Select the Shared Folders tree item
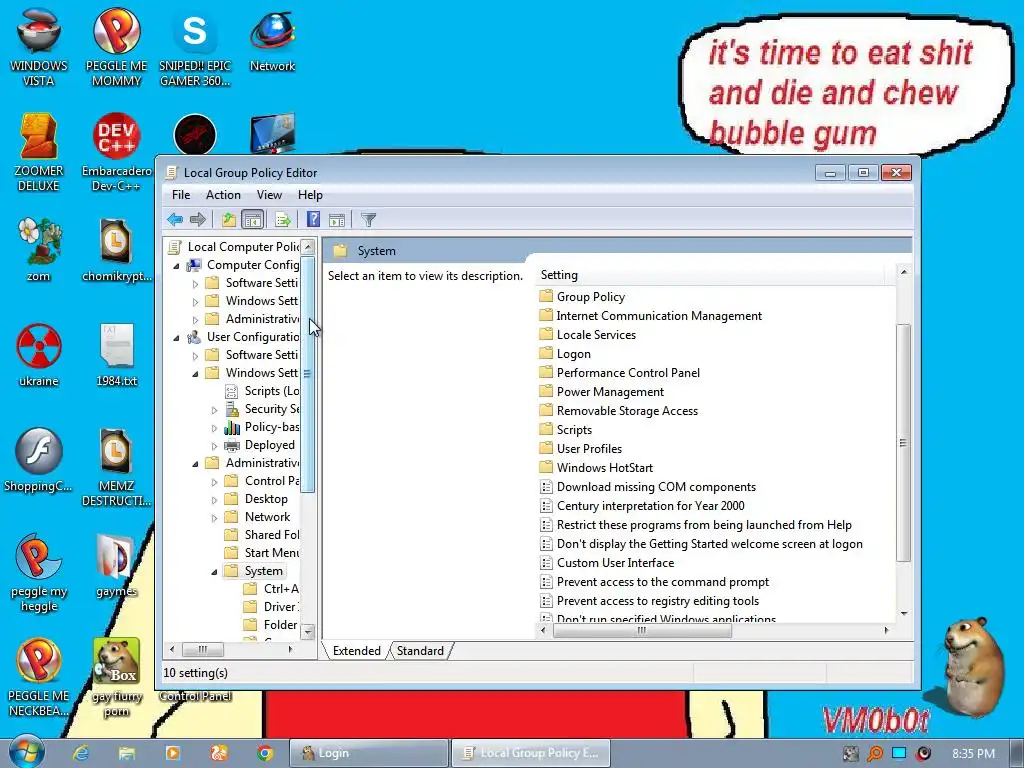Image resolution: width=1024 pixels, height=768 pixels. (262, 534)
